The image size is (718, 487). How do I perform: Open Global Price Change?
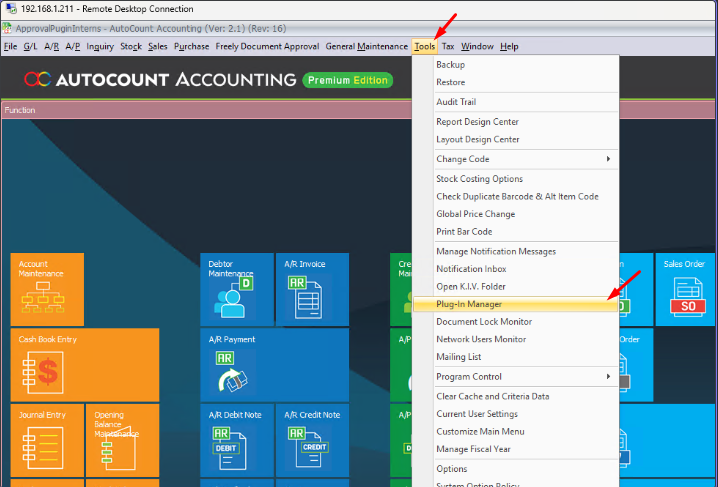coord(516,214)
